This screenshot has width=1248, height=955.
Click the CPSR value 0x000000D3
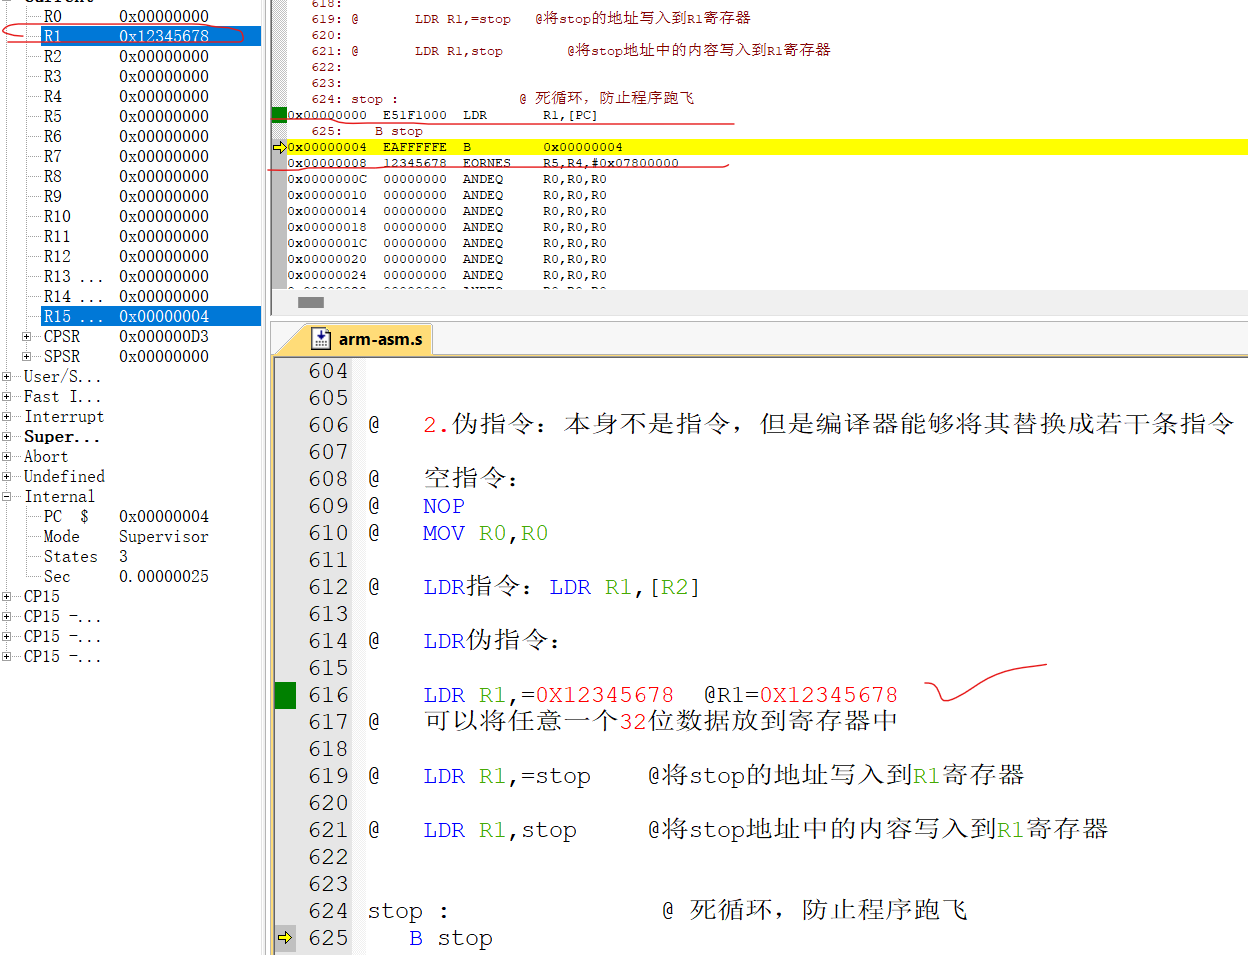pos(164,337)
